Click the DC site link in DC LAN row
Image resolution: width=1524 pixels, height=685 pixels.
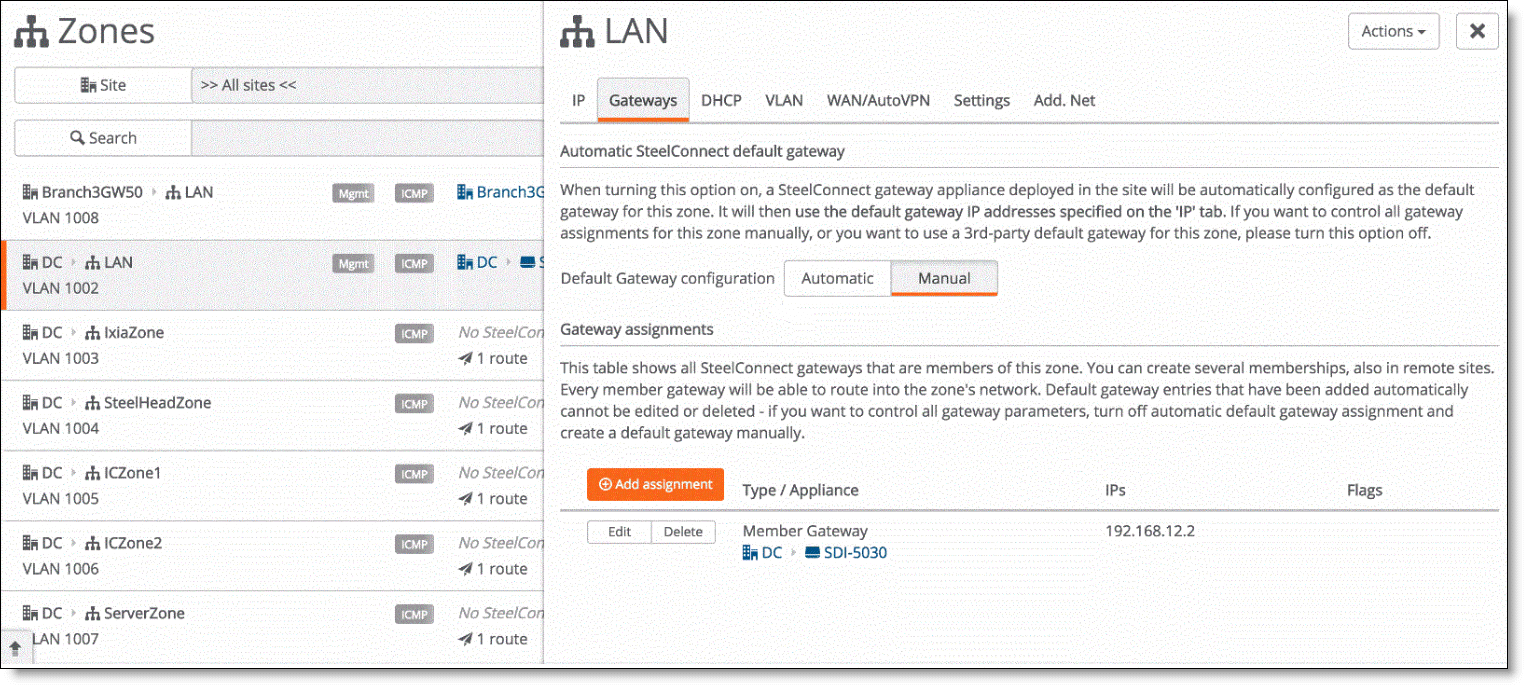[x=487, y=262]
